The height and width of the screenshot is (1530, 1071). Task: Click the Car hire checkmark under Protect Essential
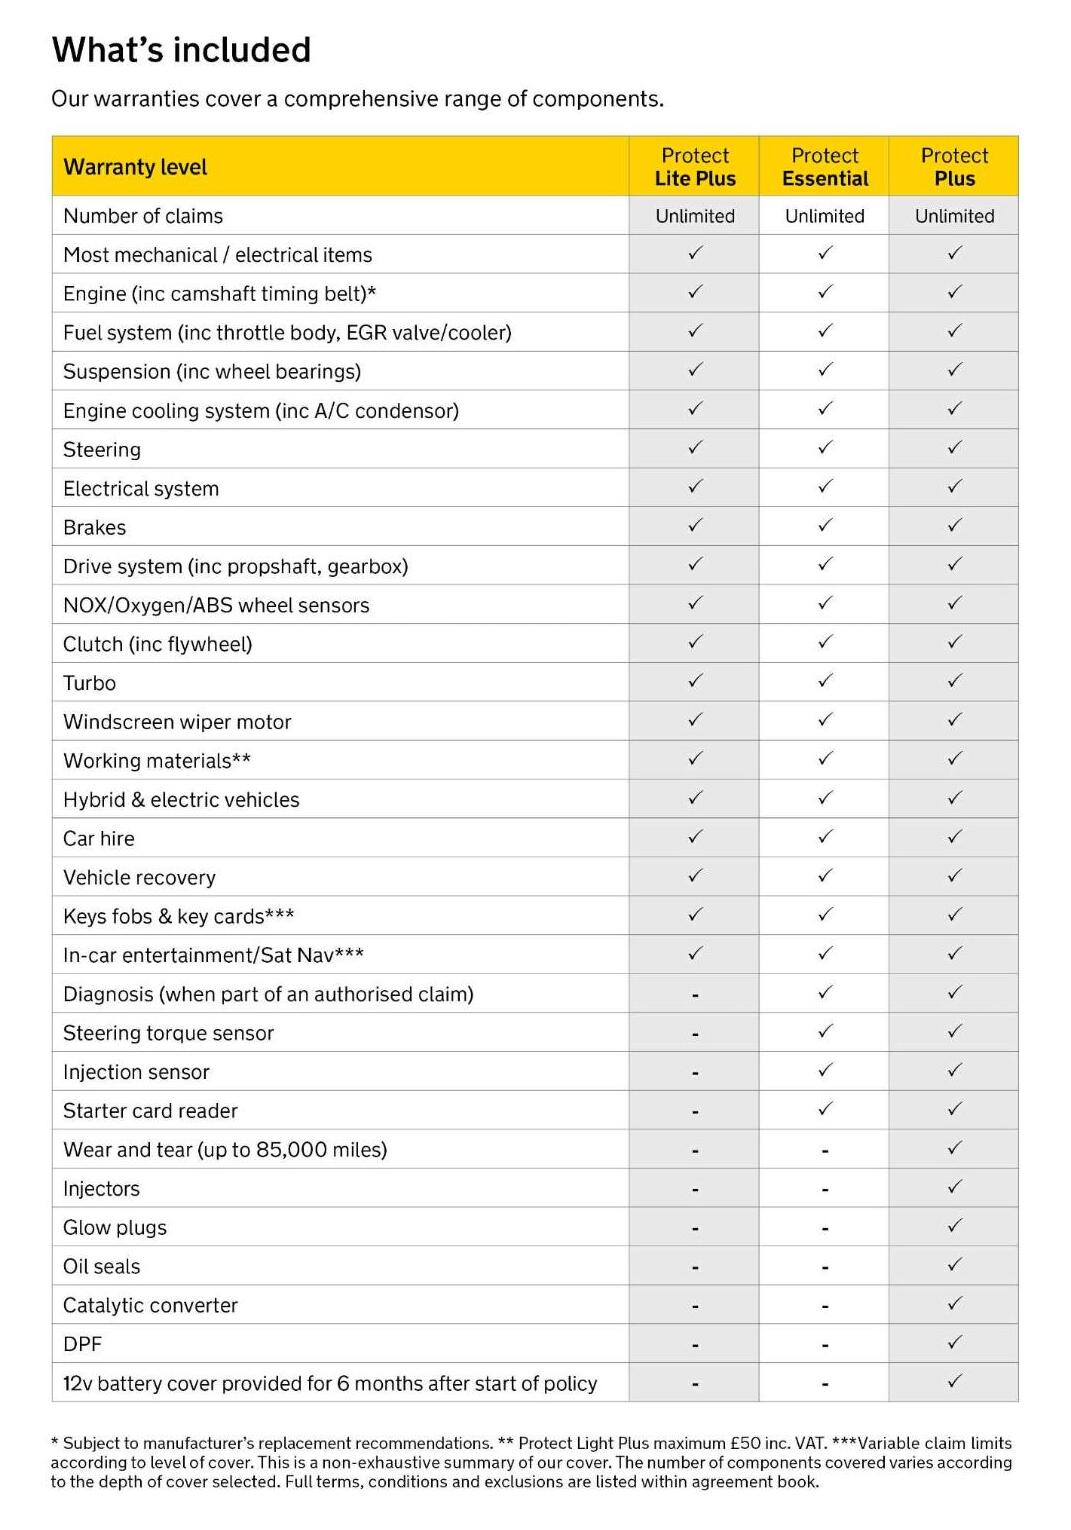click(825, 836)
